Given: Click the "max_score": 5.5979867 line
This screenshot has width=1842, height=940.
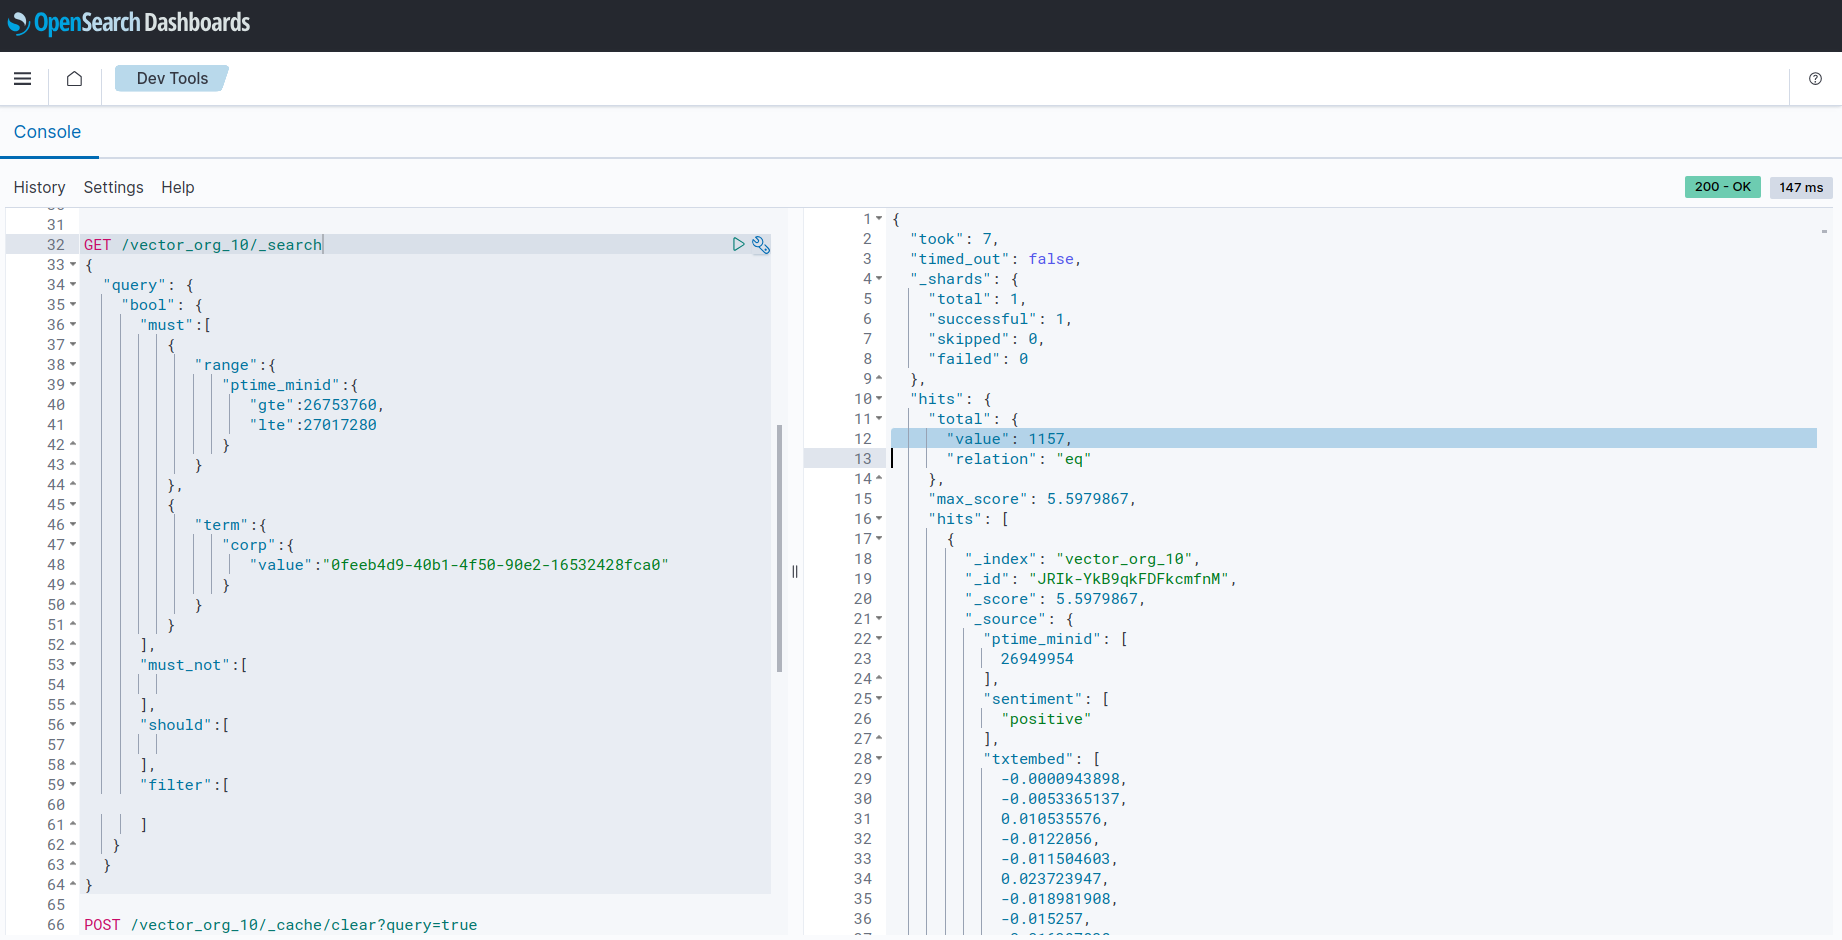Looking at the screenshot, I should coord(1032,499).
